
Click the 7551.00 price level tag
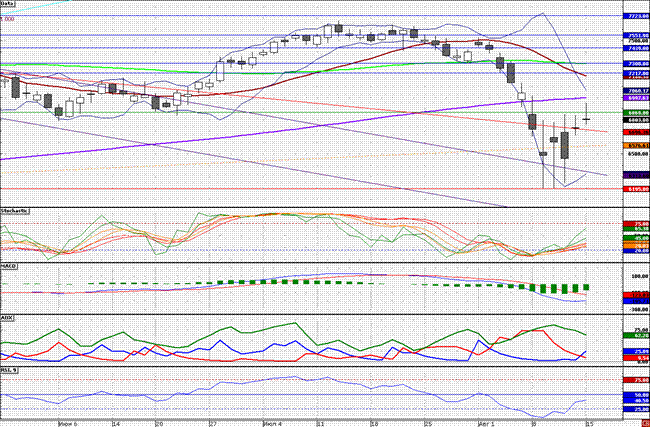click(636, 36)
